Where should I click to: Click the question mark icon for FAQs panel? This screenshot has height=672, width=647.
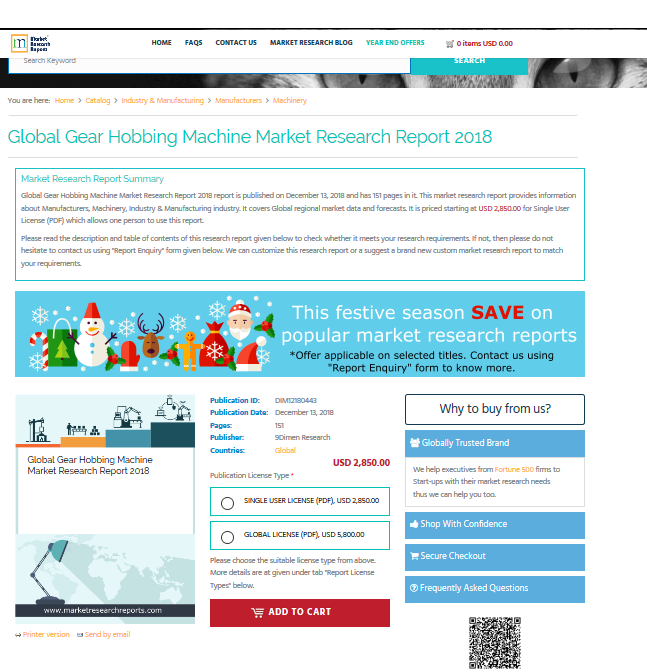click(414, 588)
